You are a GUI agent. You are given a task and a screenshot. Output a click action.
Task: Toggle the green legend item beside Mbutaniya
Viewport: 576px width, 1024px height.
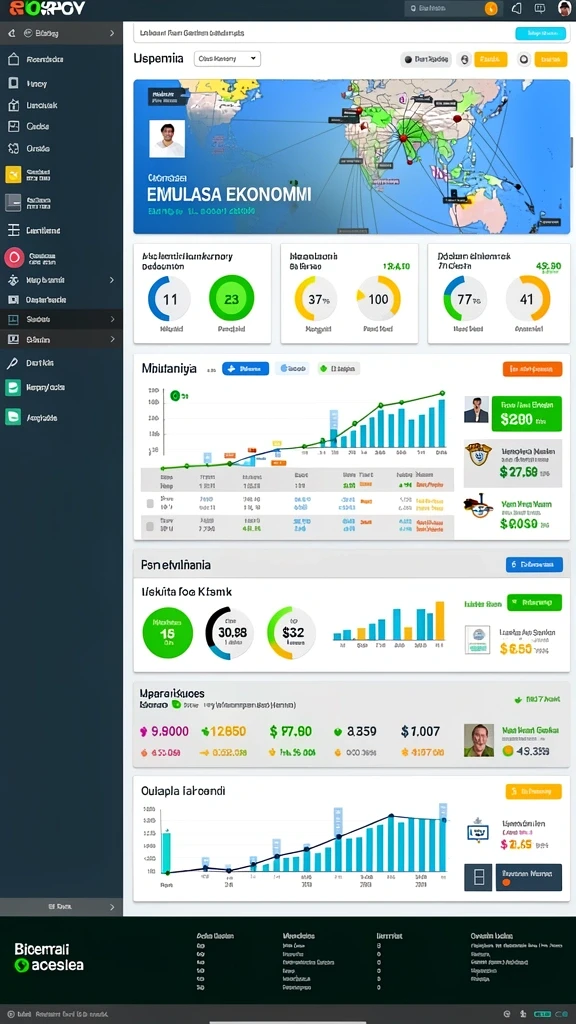338,369
